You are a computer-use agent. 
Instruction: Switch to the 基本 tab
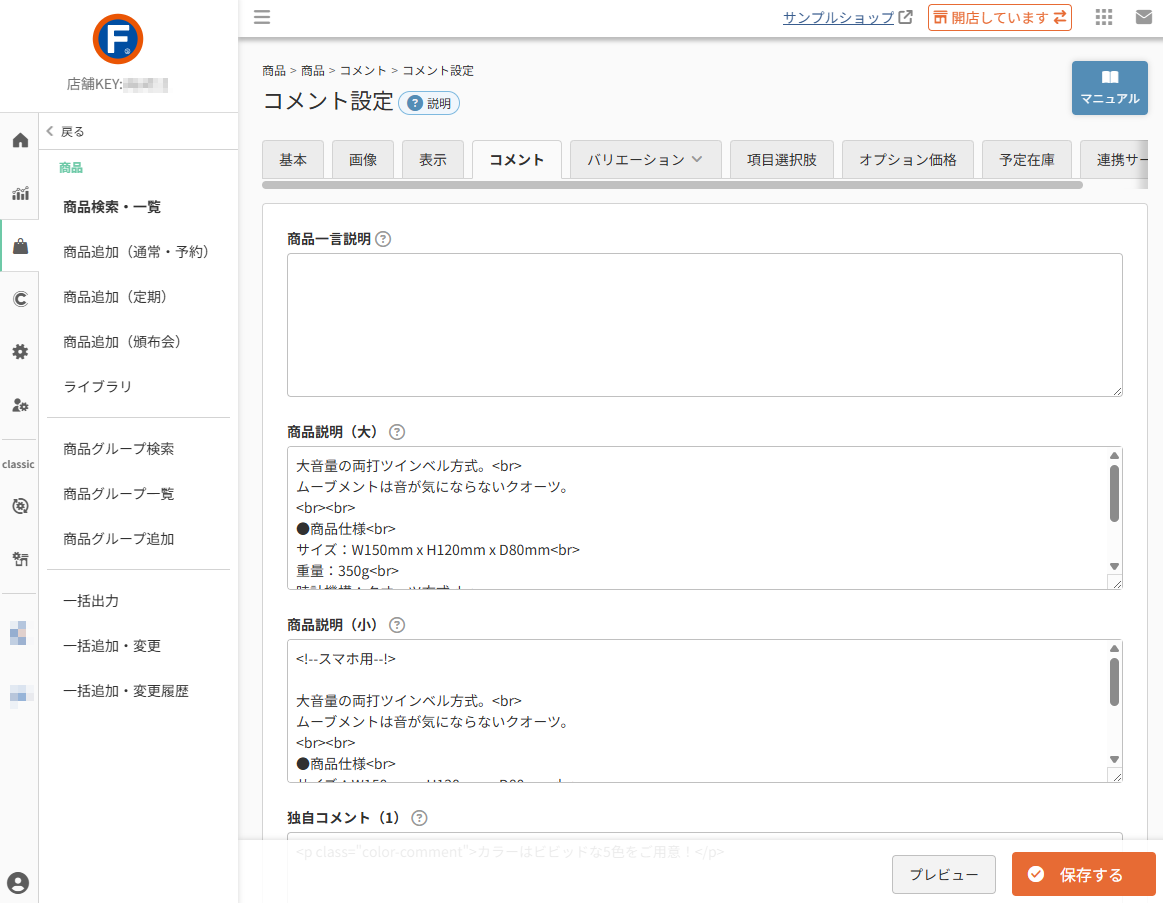pos(293,160)
